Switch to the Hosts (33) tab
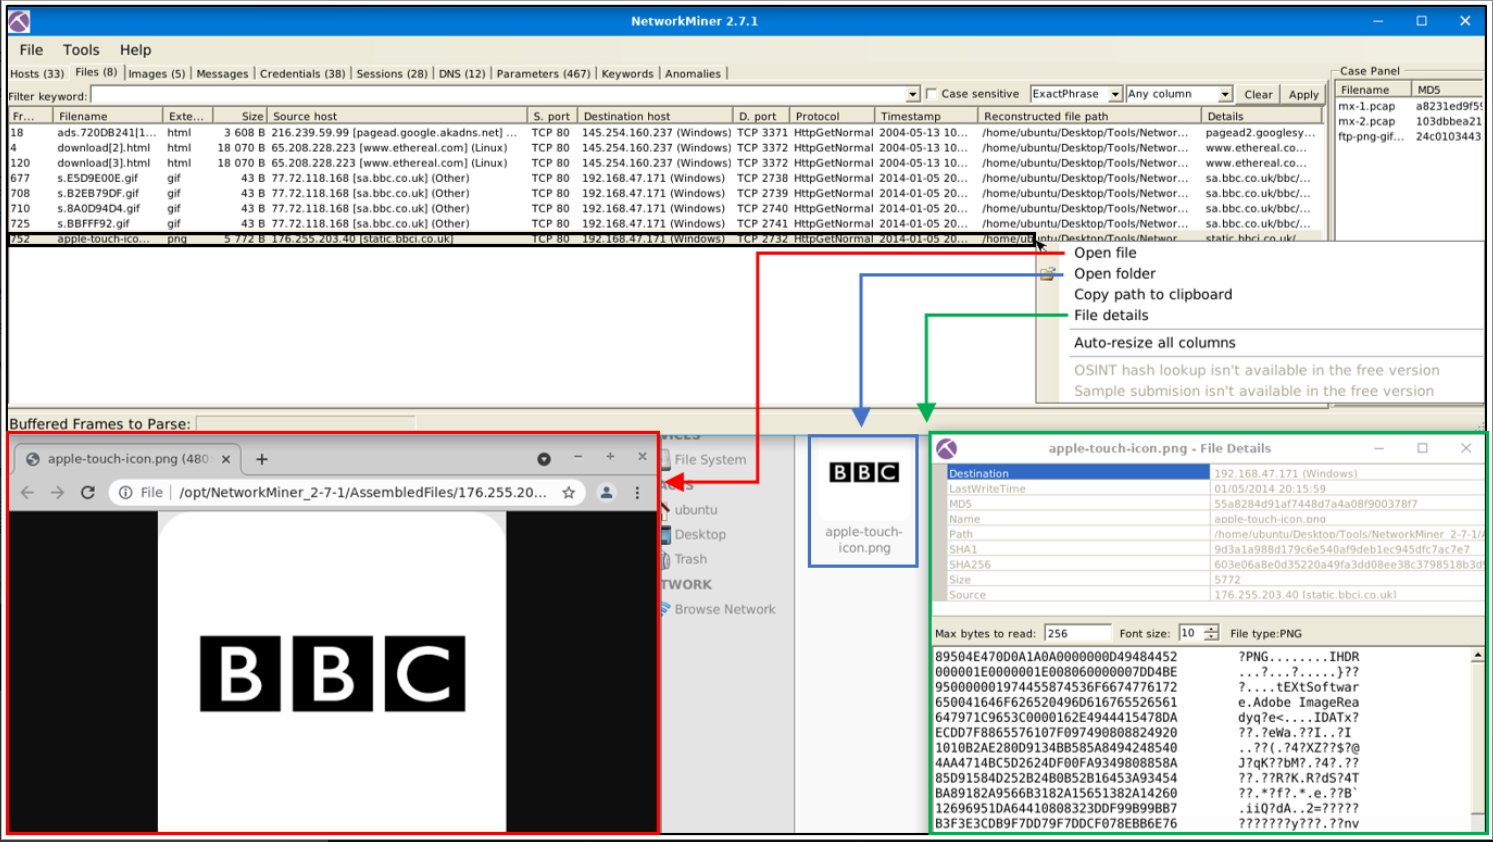The height and width of the screenshot is (842, 1493). (37, 74)
